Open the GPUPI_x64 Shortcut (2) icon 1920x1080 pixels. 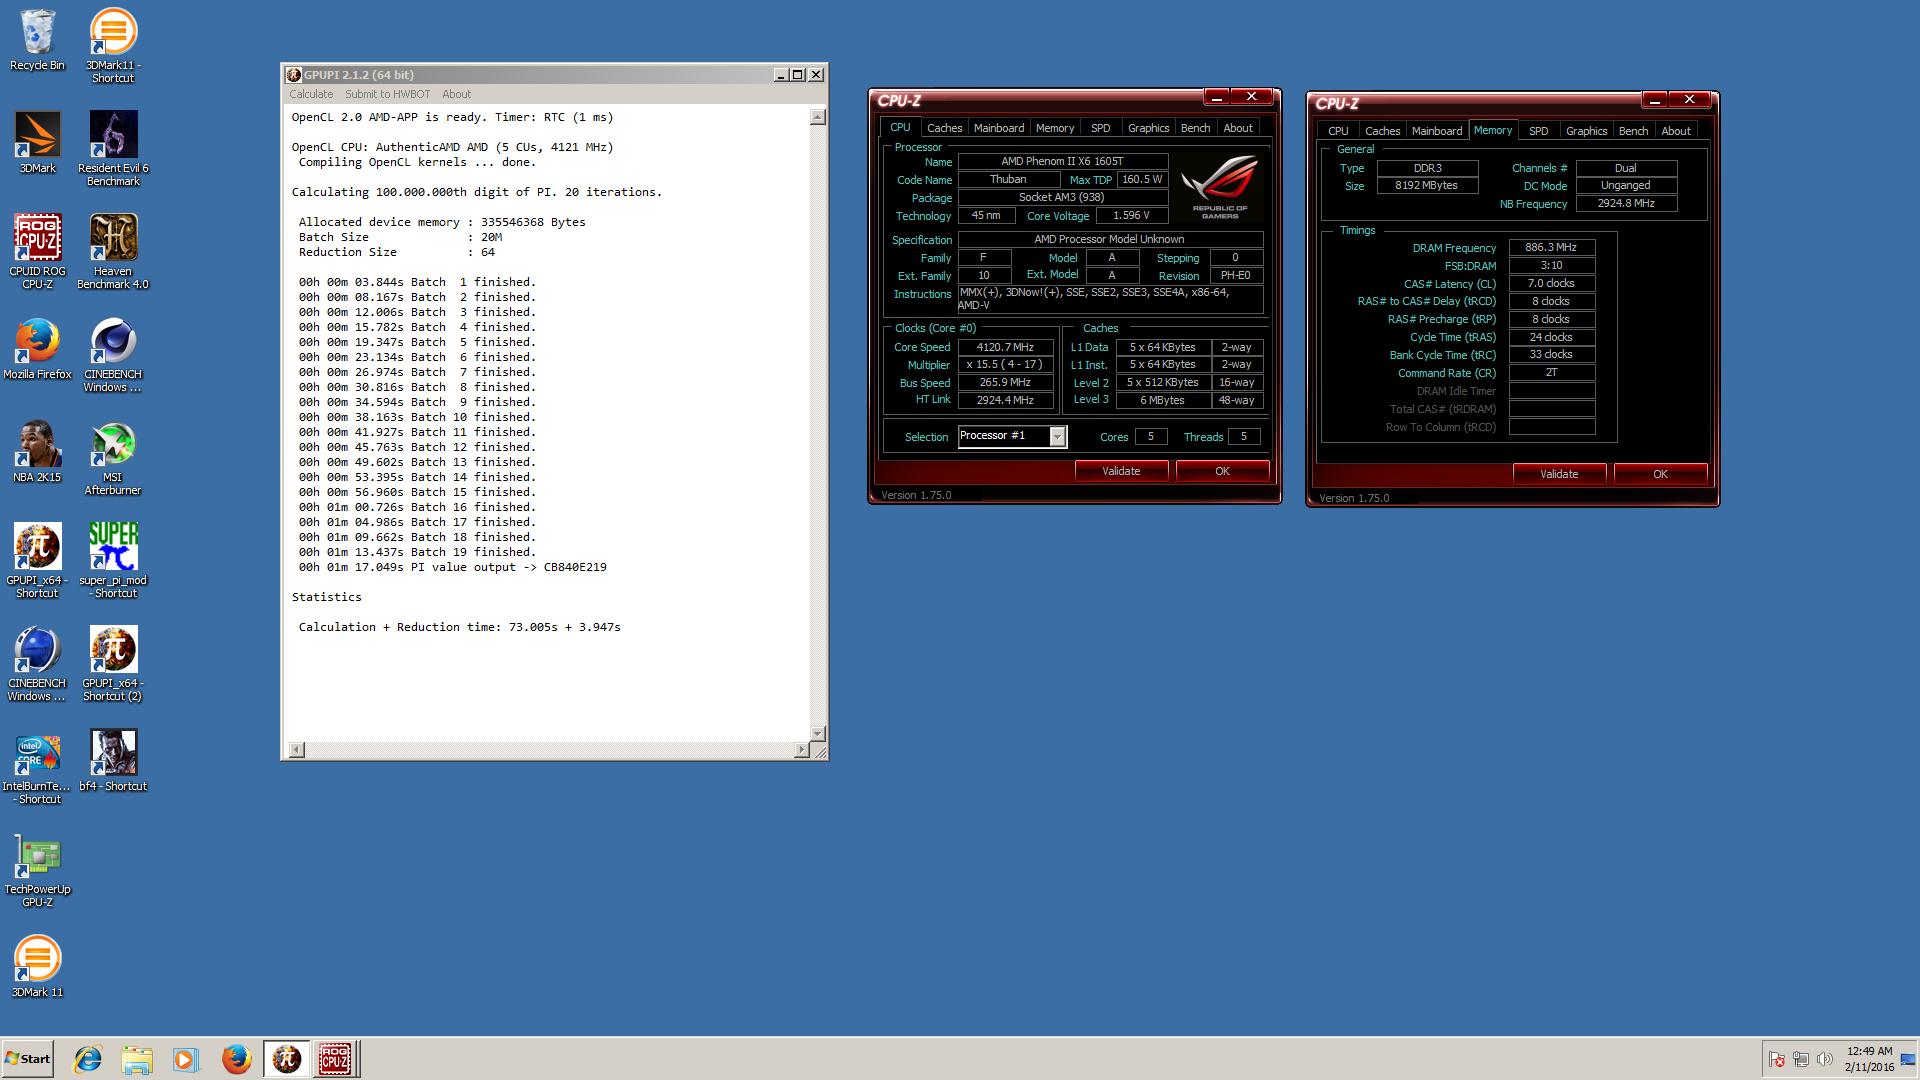[x=113, y=664]
